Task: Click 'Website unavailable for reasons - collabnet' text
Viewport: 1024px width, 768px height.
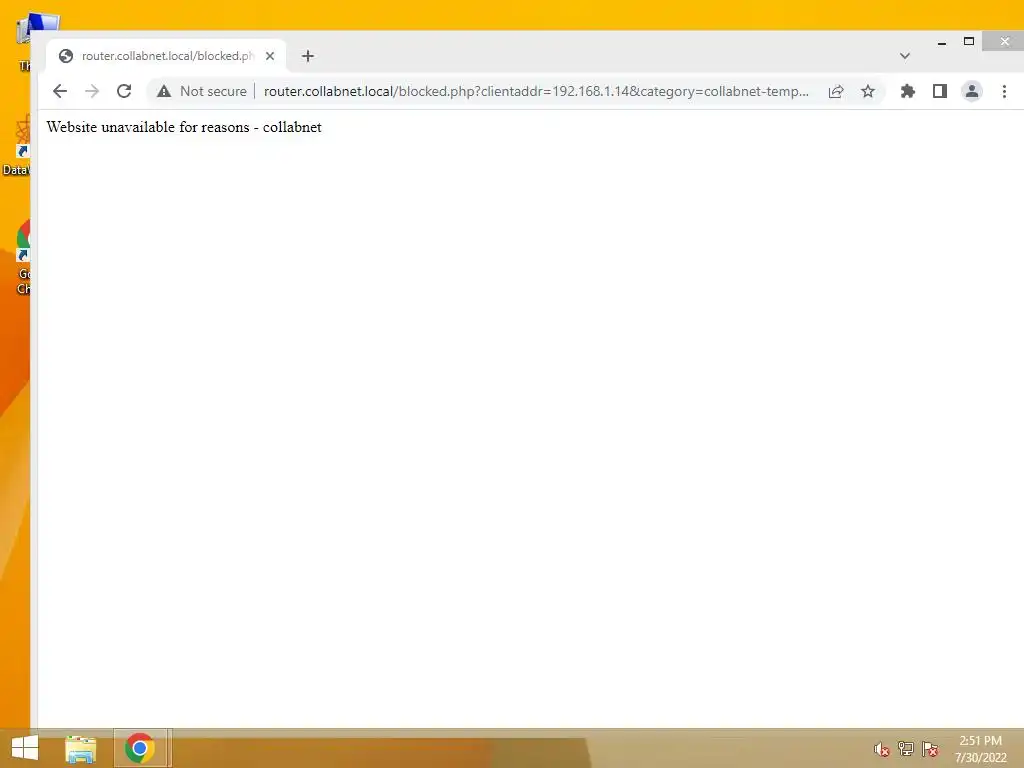Action: click(x=184, y=127)
